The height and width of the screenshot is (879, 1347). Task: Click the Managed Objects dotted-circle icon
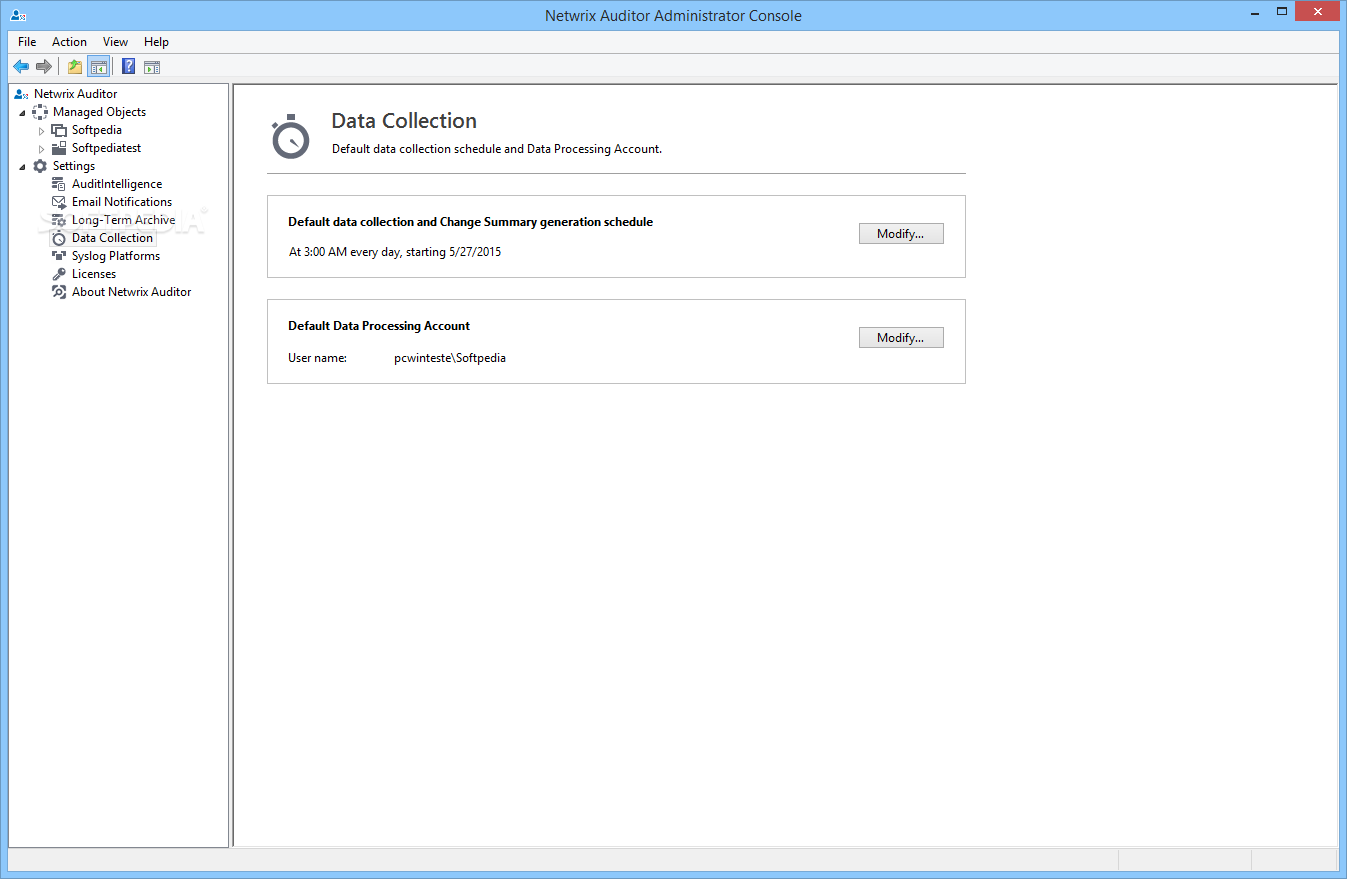pyautogui.click(x=40, y=112)
